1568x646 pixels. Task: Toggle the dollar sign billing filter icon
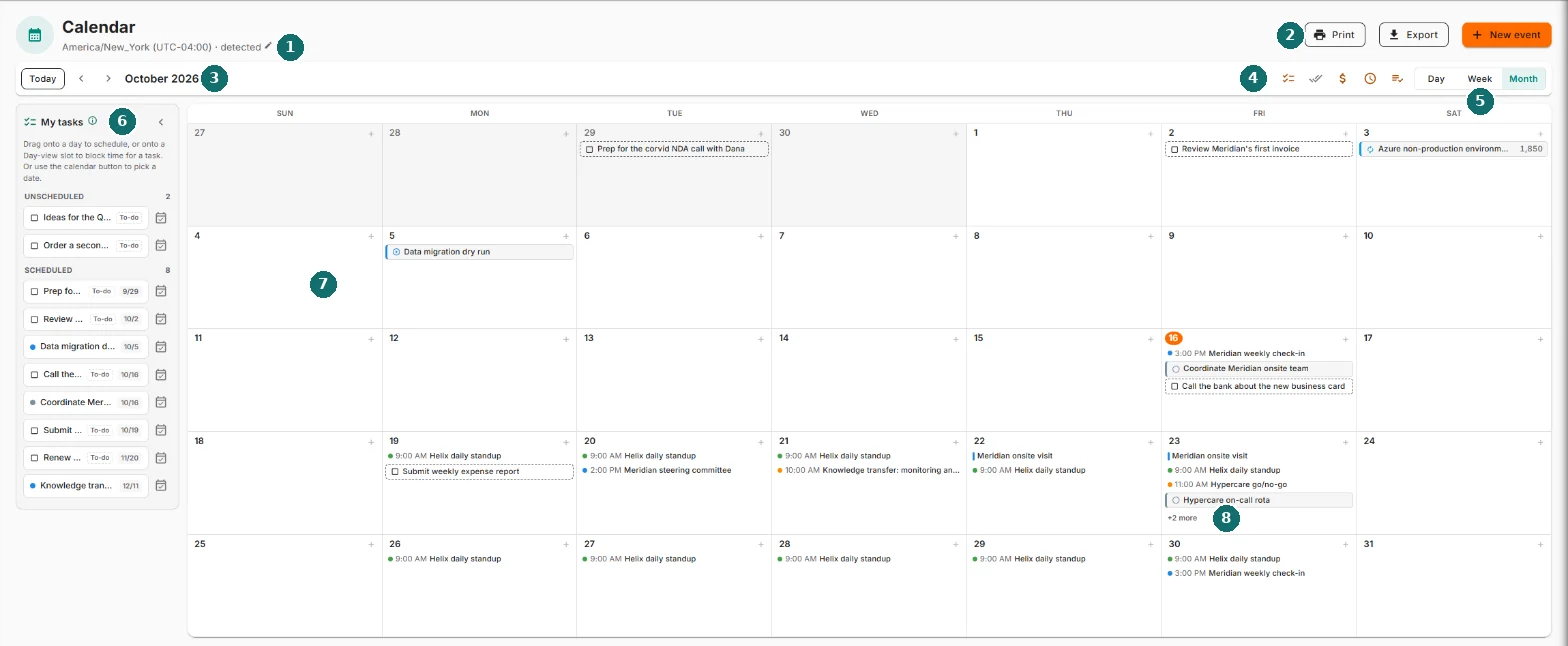coord(1343,78)
